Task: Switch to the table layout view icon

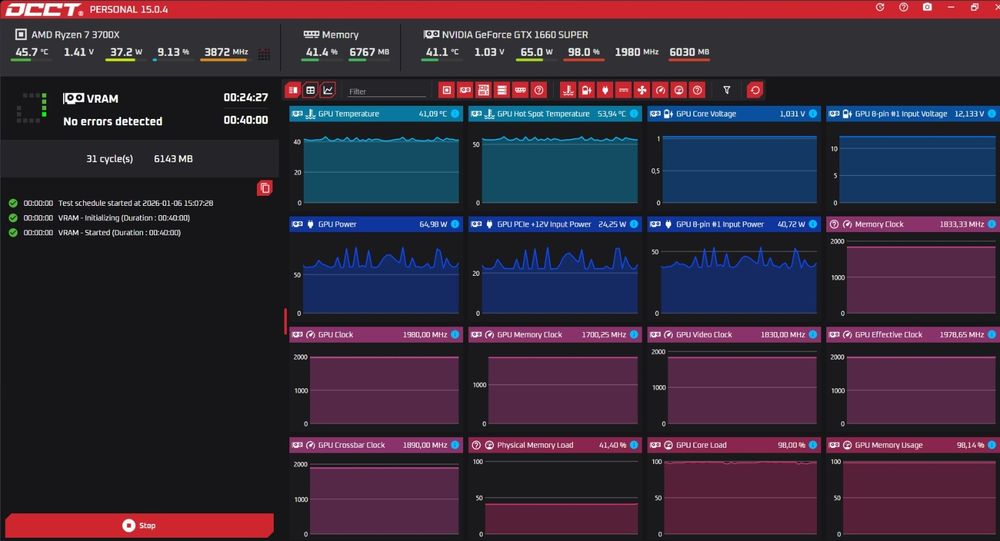Action: [311, 90]
